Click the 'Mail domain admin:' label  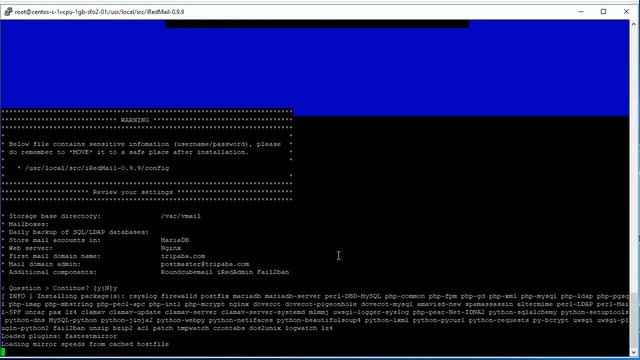(x=44, y=264)
